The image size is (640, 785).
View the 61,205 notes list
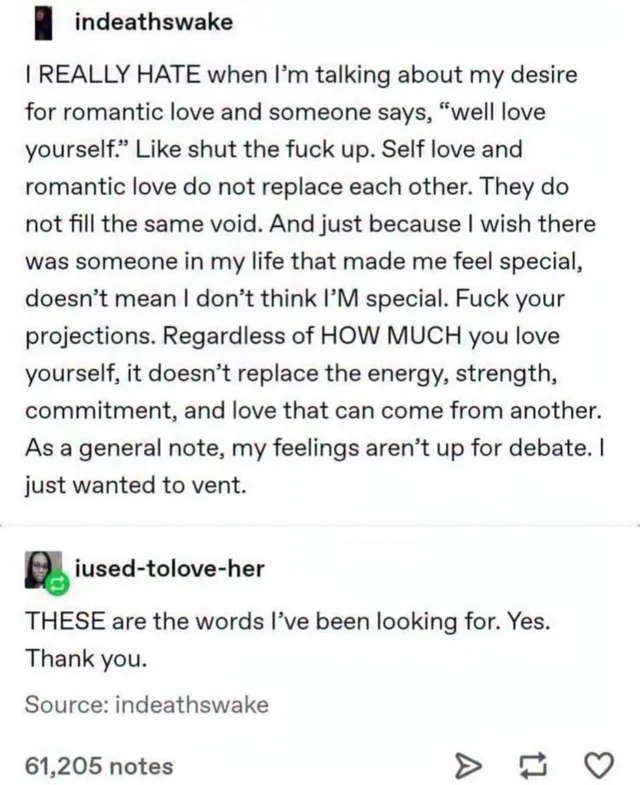click(x=99, y=766)
